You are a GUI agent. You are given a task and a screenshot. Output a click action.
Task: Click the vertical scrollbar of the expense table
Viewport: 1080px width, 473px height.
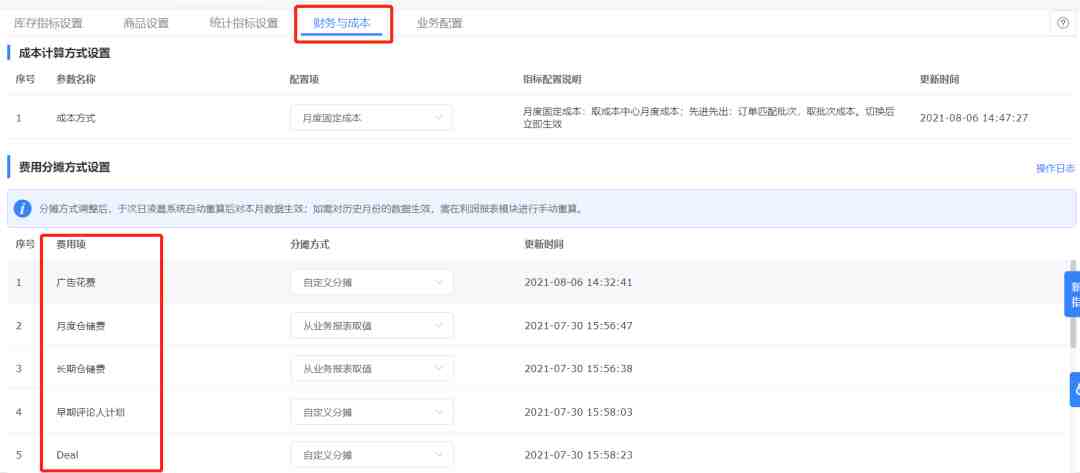point(1073,303)
